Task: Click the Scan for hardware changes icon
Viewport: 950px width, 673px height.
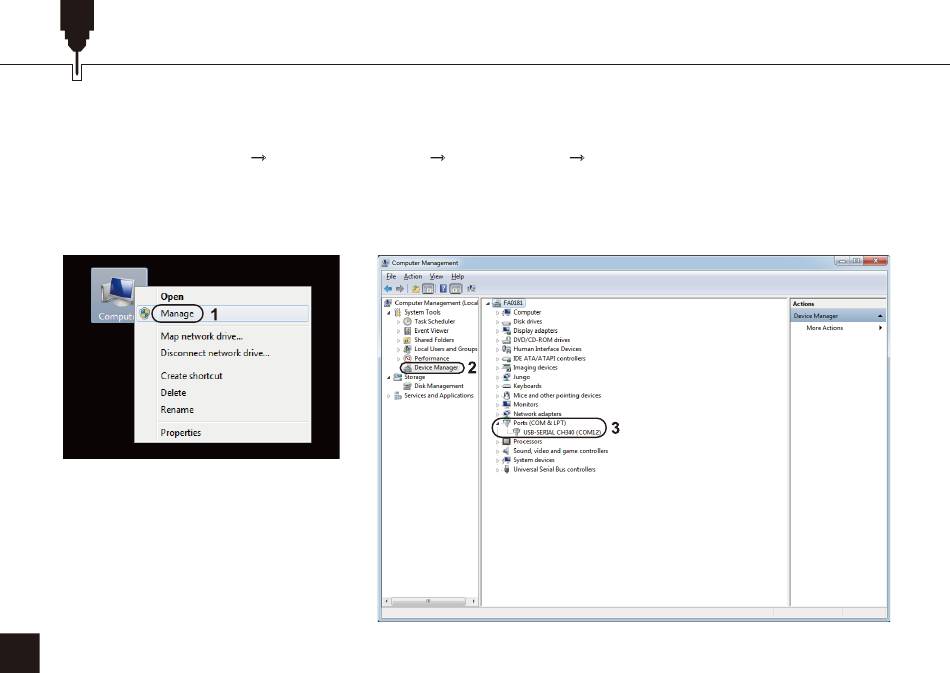Action: (471, 289)
